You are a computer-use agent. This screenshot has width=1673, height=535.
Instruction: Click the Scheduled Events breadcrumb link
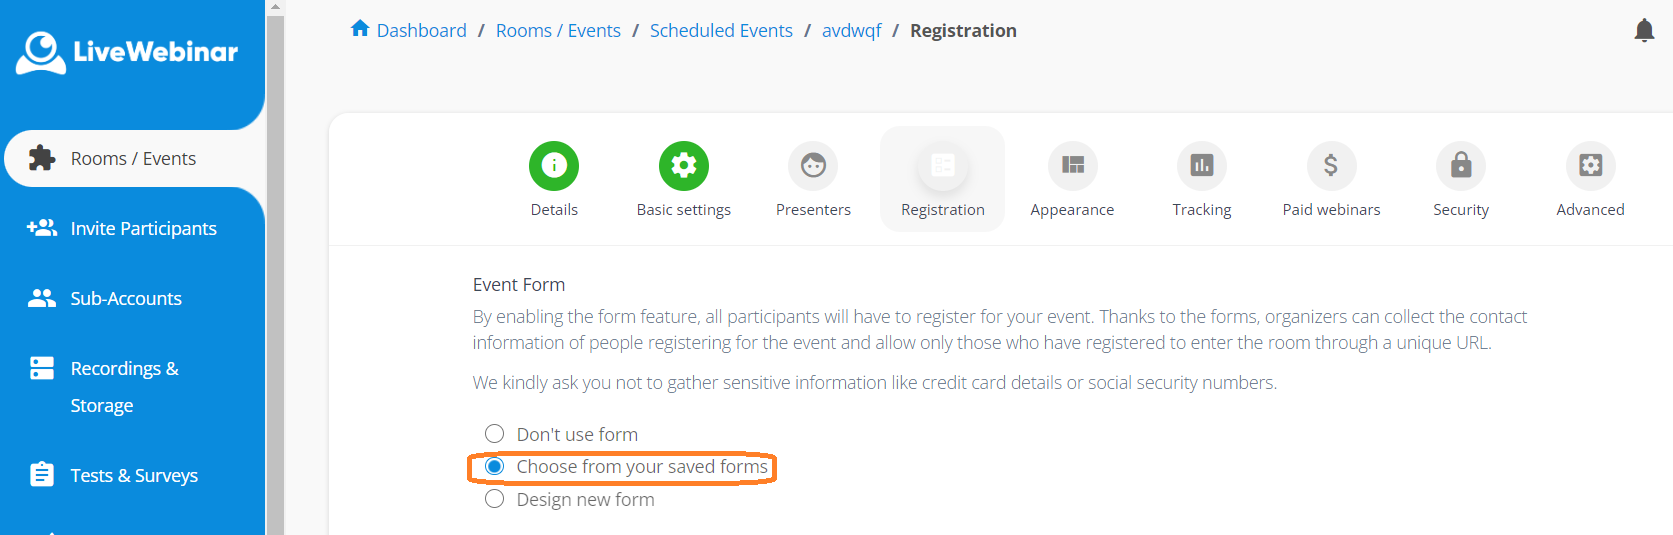(721, 31)
